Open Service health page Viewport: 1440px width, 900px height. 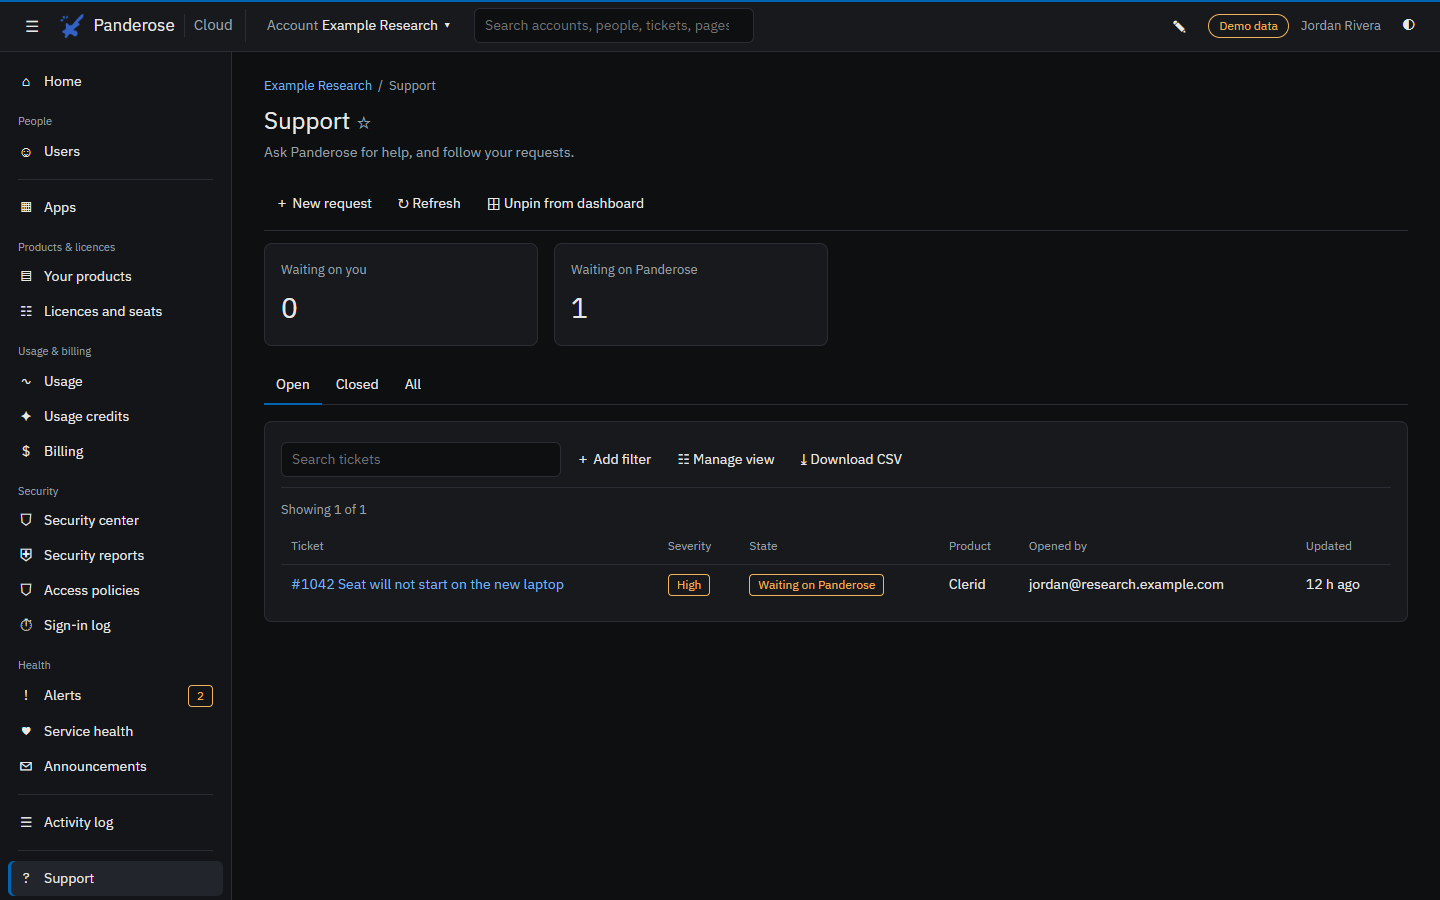[115, 732]
